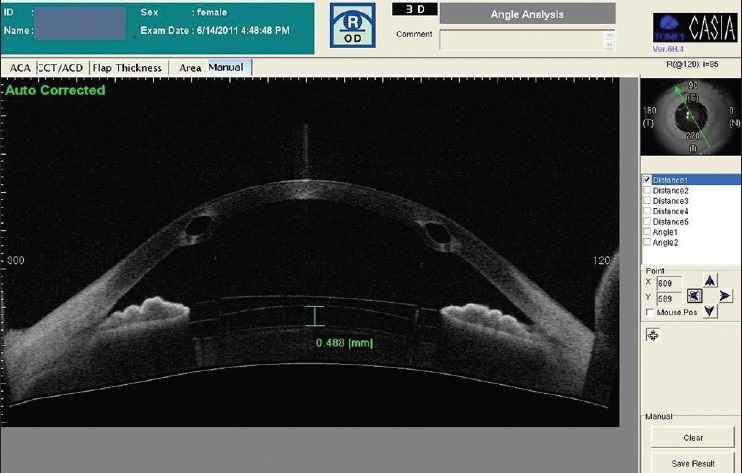This screenshot has height=473, width=742.
Task: Click the left arrow point control
Action: tap(695, 296)
